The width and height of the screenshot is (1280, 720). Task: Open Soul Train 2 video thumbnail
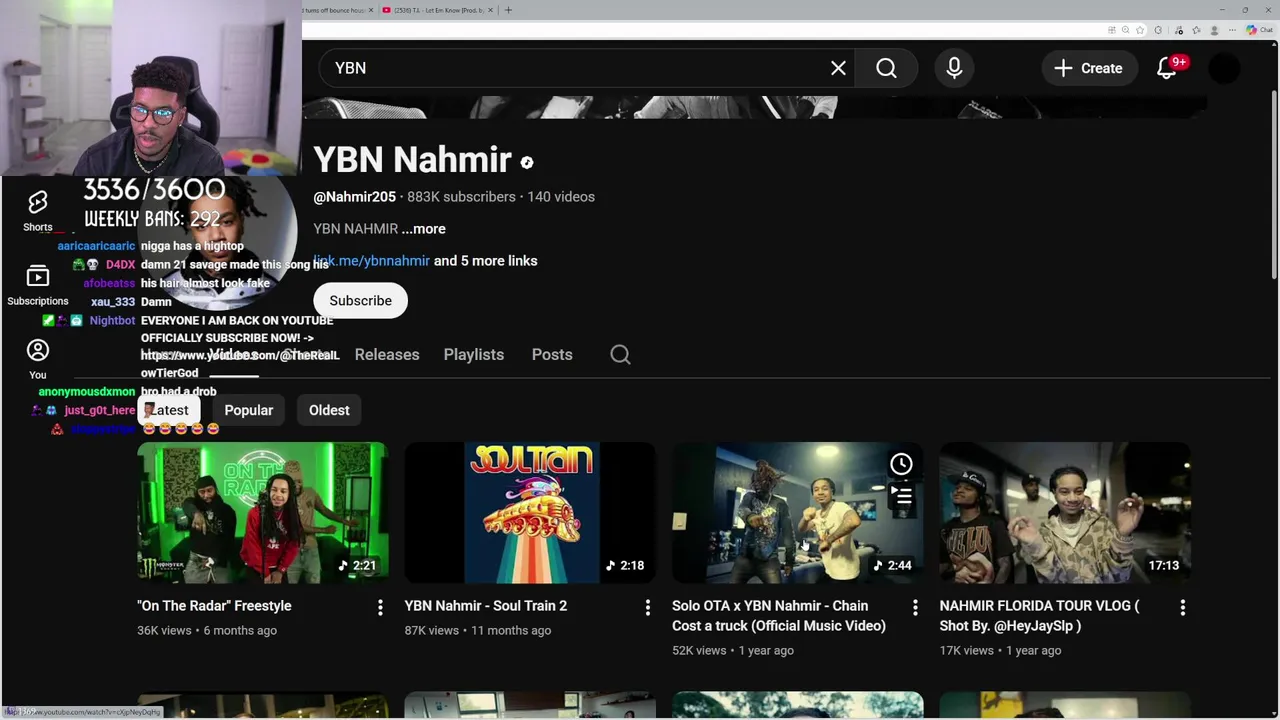(x=530, y=513)
